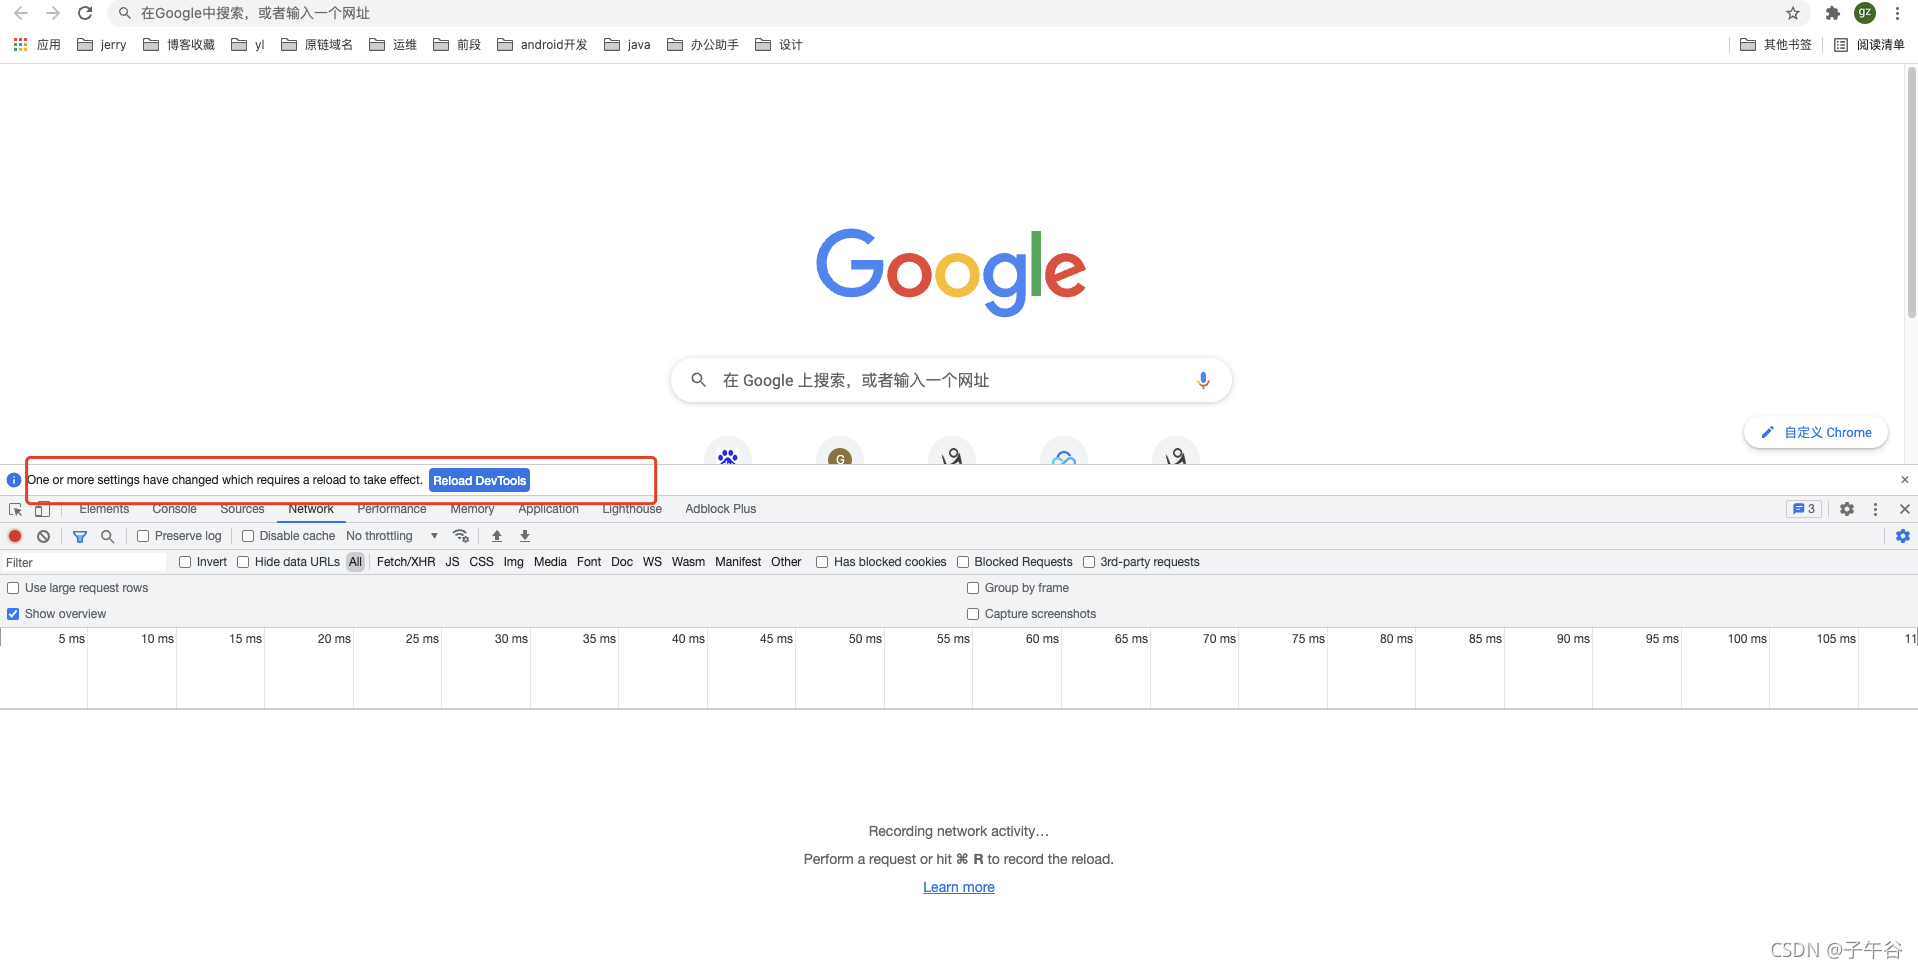The image size is (1918, 968).
Task: Open the android开发 bookmark folder
Action: click(x=542, y=44)
